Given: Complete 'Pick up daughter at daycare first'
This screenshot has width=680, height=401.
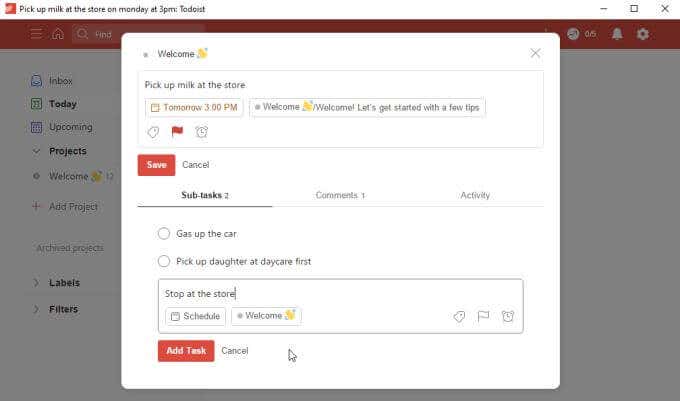Looking at the screenshot, I should click(x=163, y=261).
